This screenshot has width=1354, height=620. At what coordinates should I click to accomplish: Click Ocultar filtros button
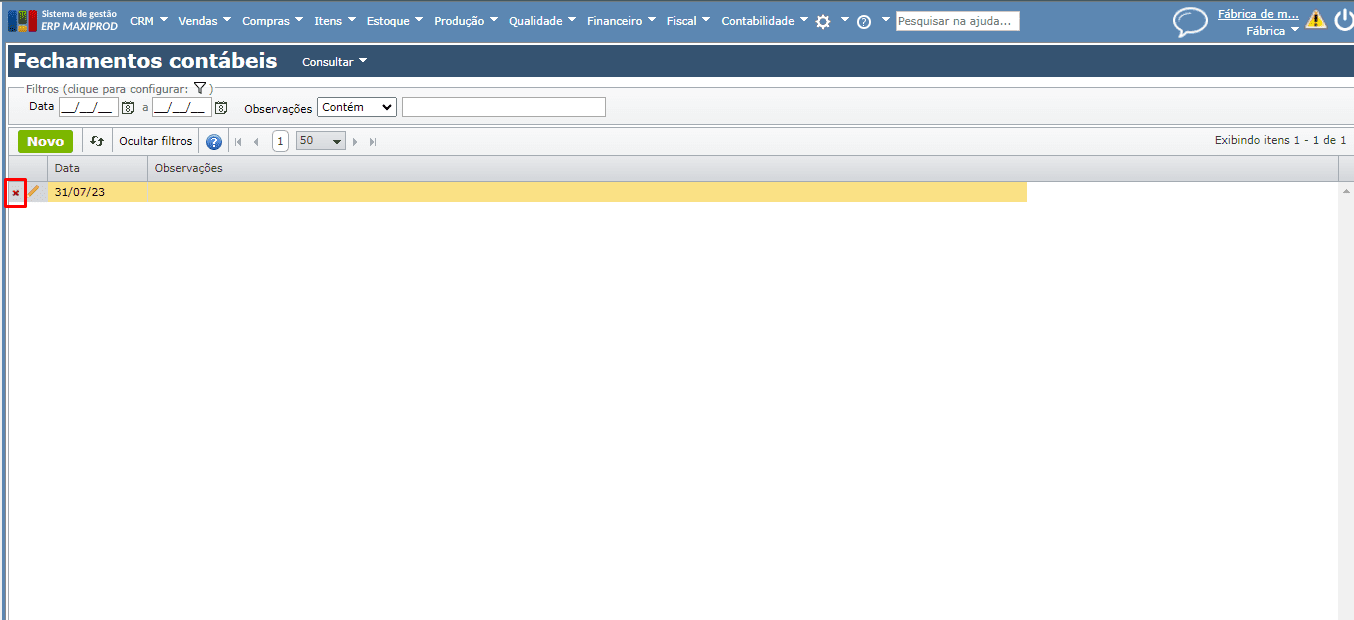pos(155,141)
